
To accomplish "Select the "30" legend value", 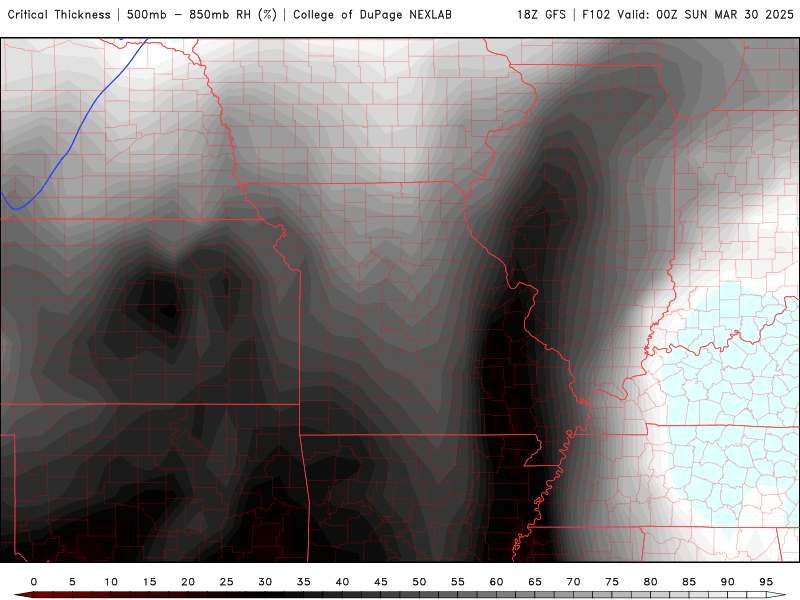I will pyautogui.click(x=265, y=582).
